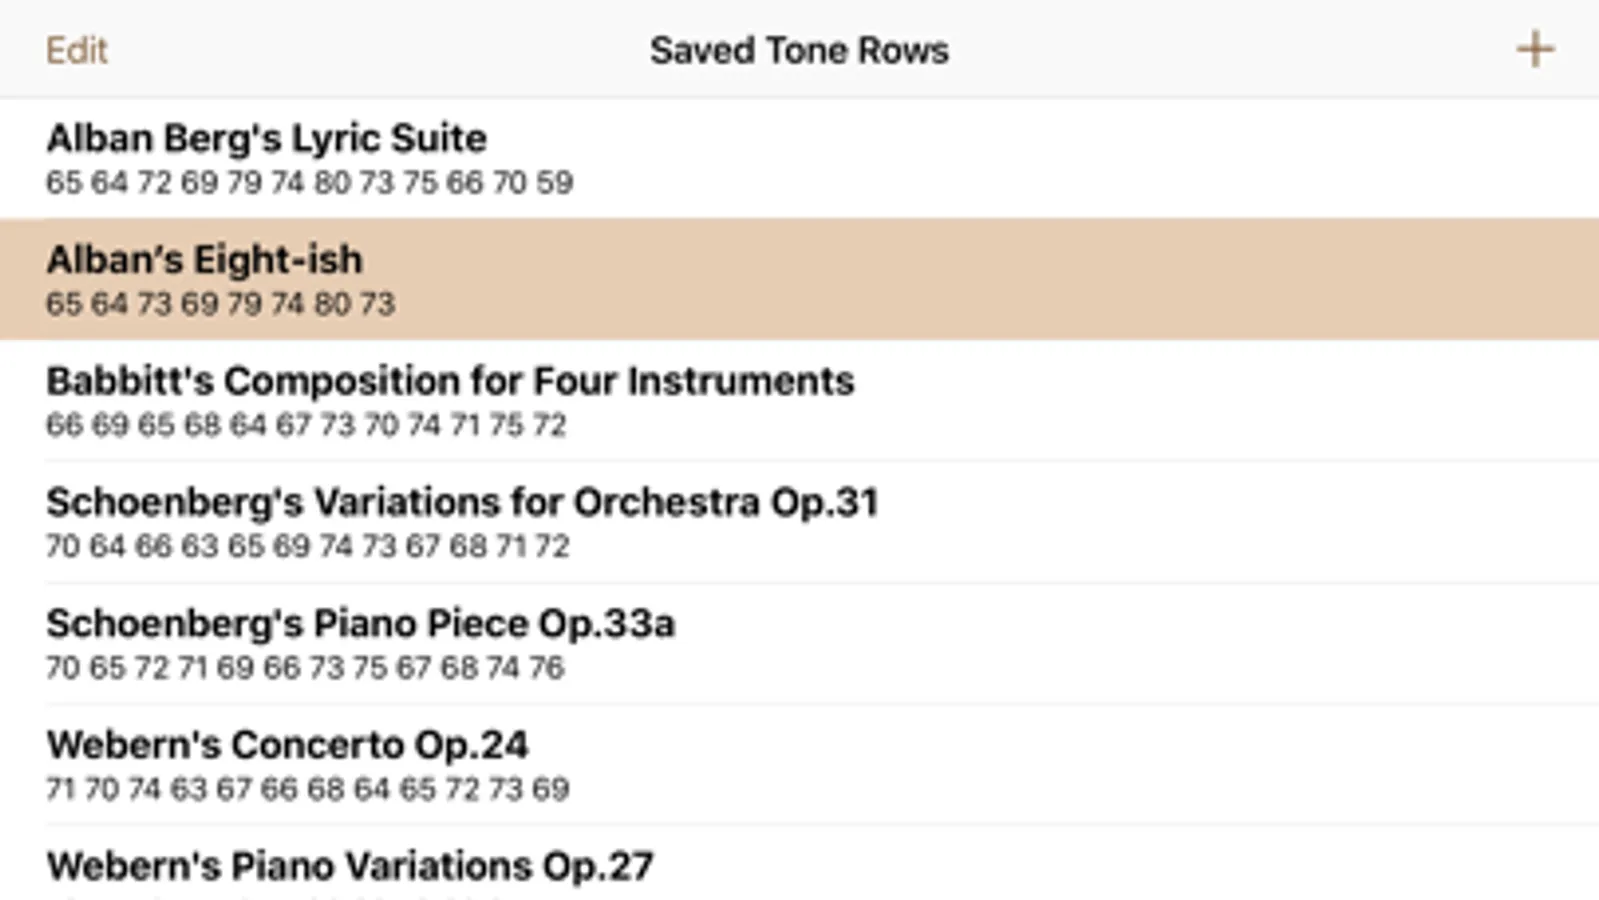This screenshot has width=1599, height=900.
Task: Click the note numbers beneath Op.33a
Action: (x=305, y=668)
